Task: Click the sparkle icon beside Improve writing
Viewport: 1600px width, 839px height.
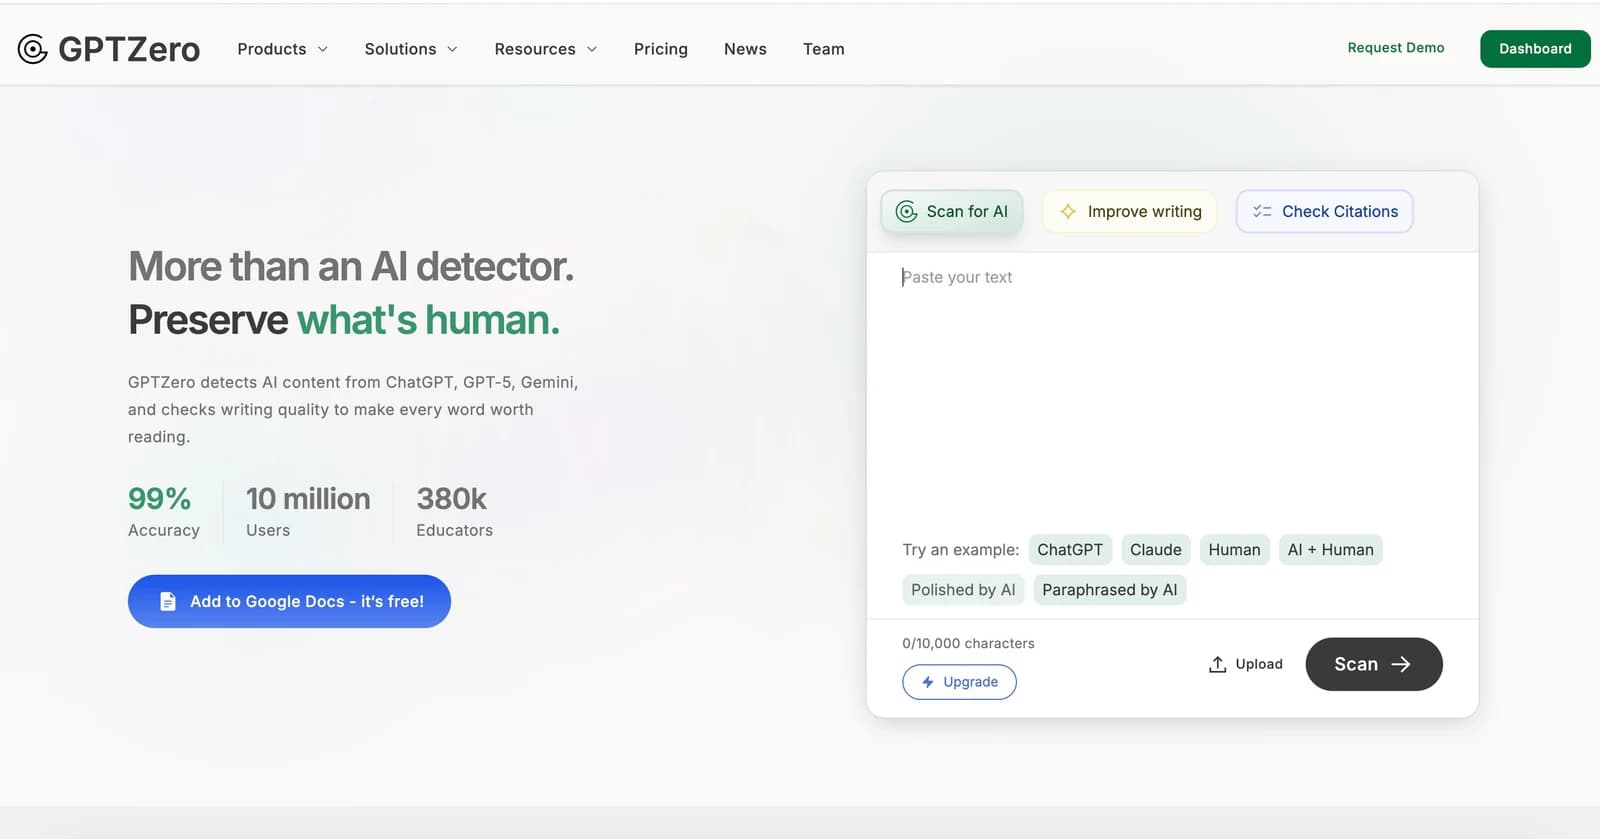Action: 1068,211
